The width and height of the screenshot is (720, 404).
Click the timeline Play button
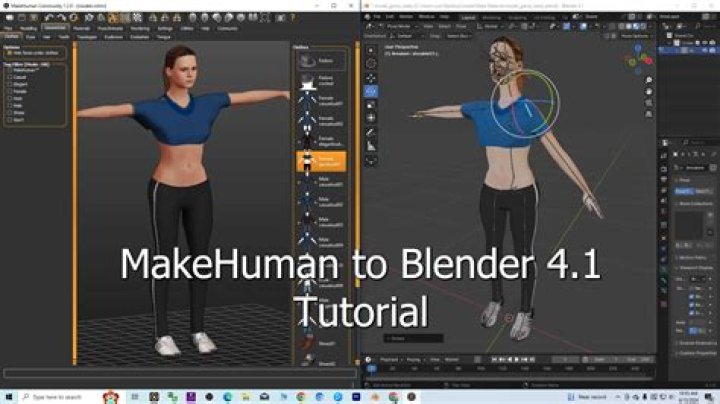tap(517, 359)
